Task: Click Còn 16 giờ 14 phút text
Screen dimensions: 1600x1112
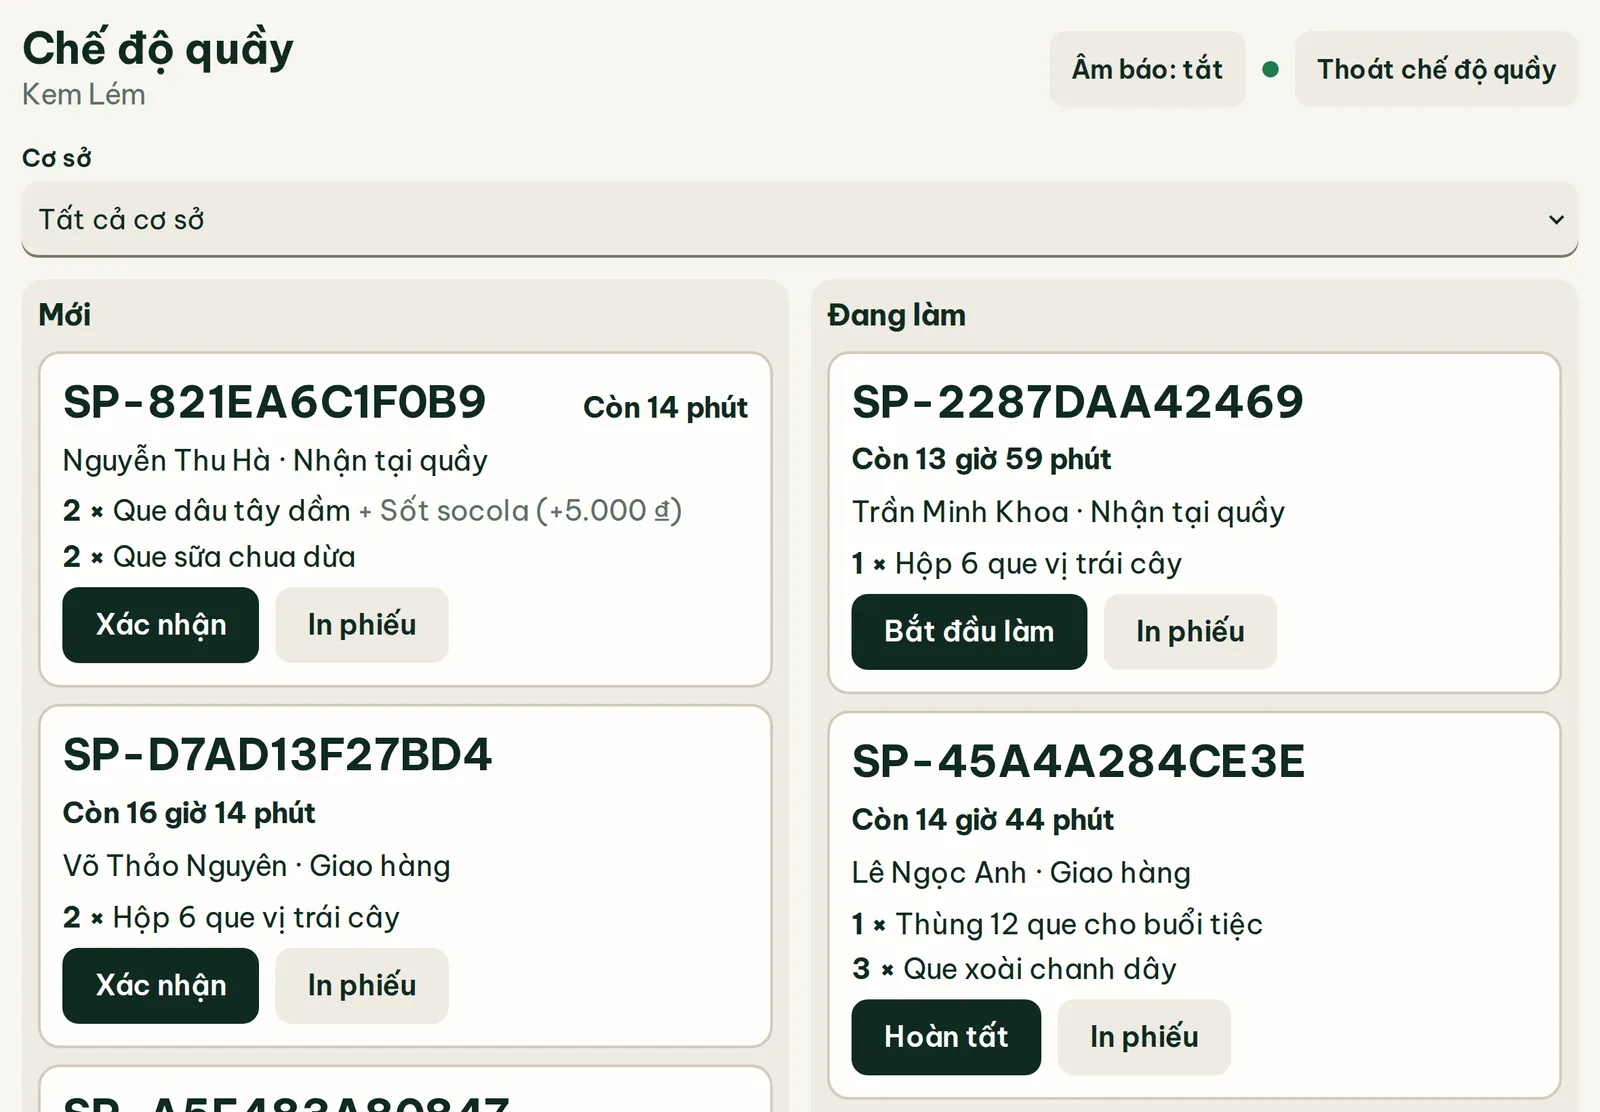Action: coord(189,813)
